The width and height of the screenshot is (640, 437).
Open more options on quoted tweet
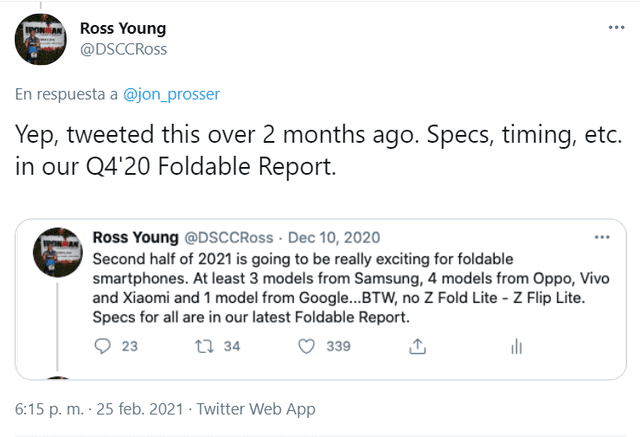pos(601,238)
